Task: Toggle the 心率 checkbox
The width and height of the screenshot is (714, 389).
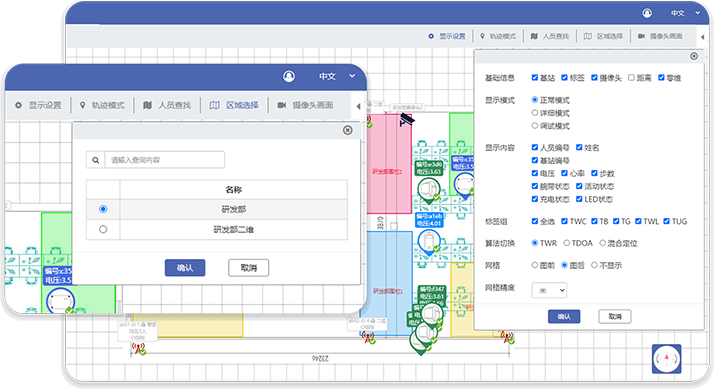Action: 565,173
